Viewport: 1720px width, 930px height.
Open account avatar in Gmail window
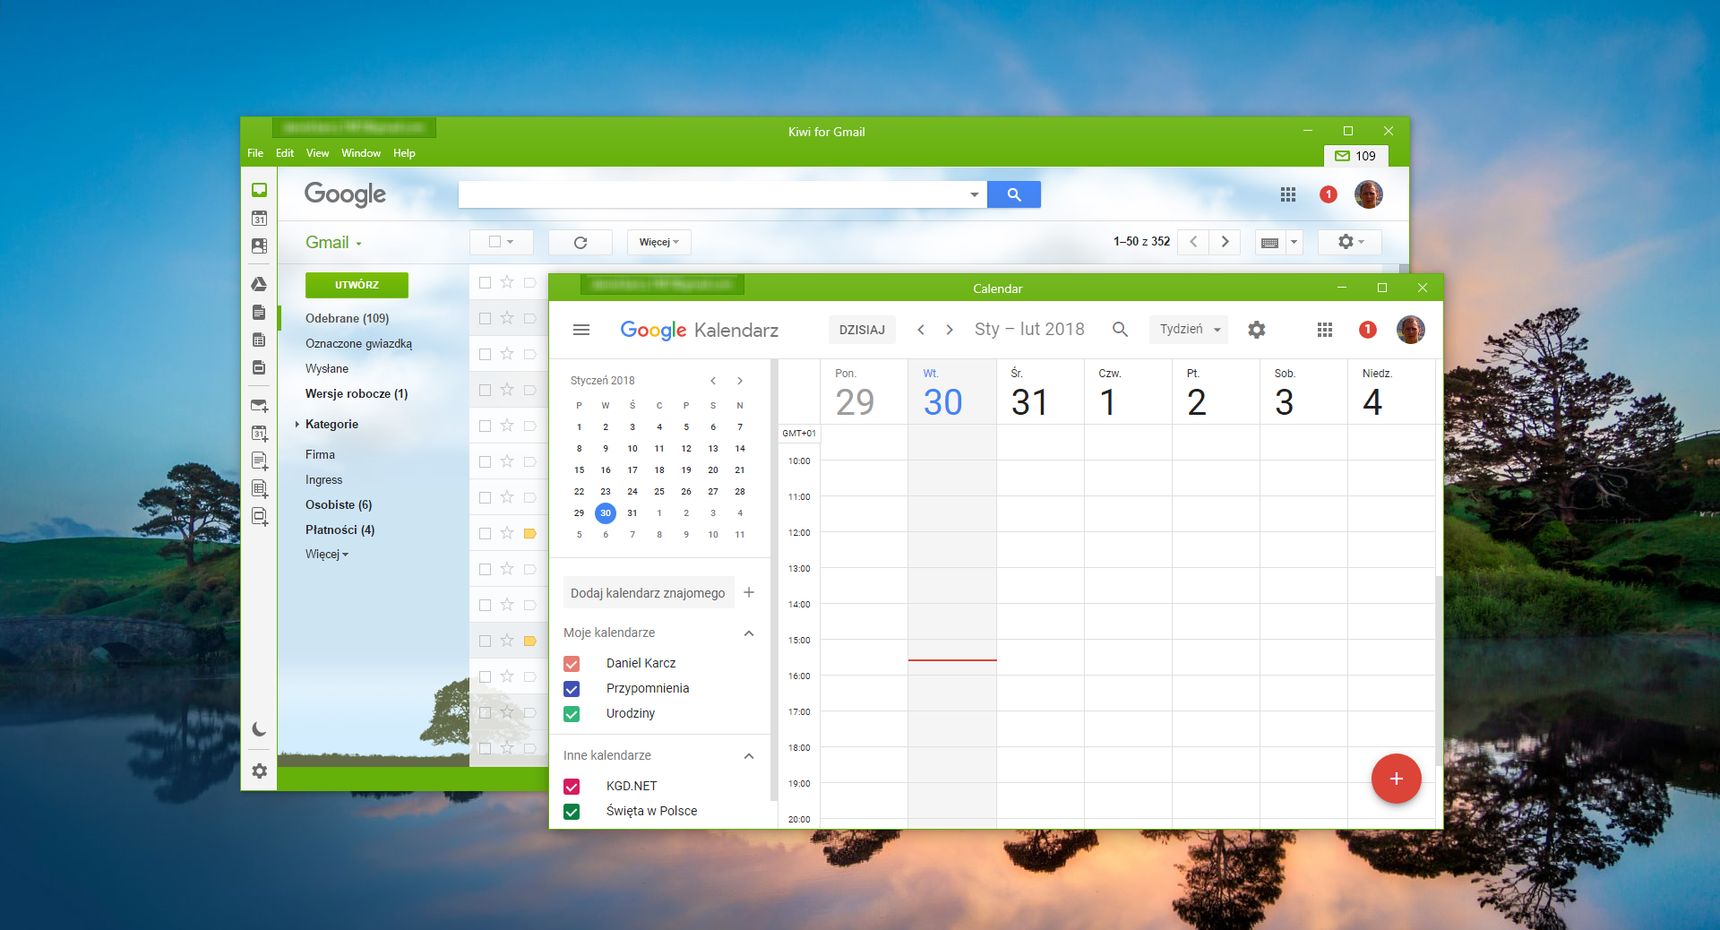pos(1369,194)
